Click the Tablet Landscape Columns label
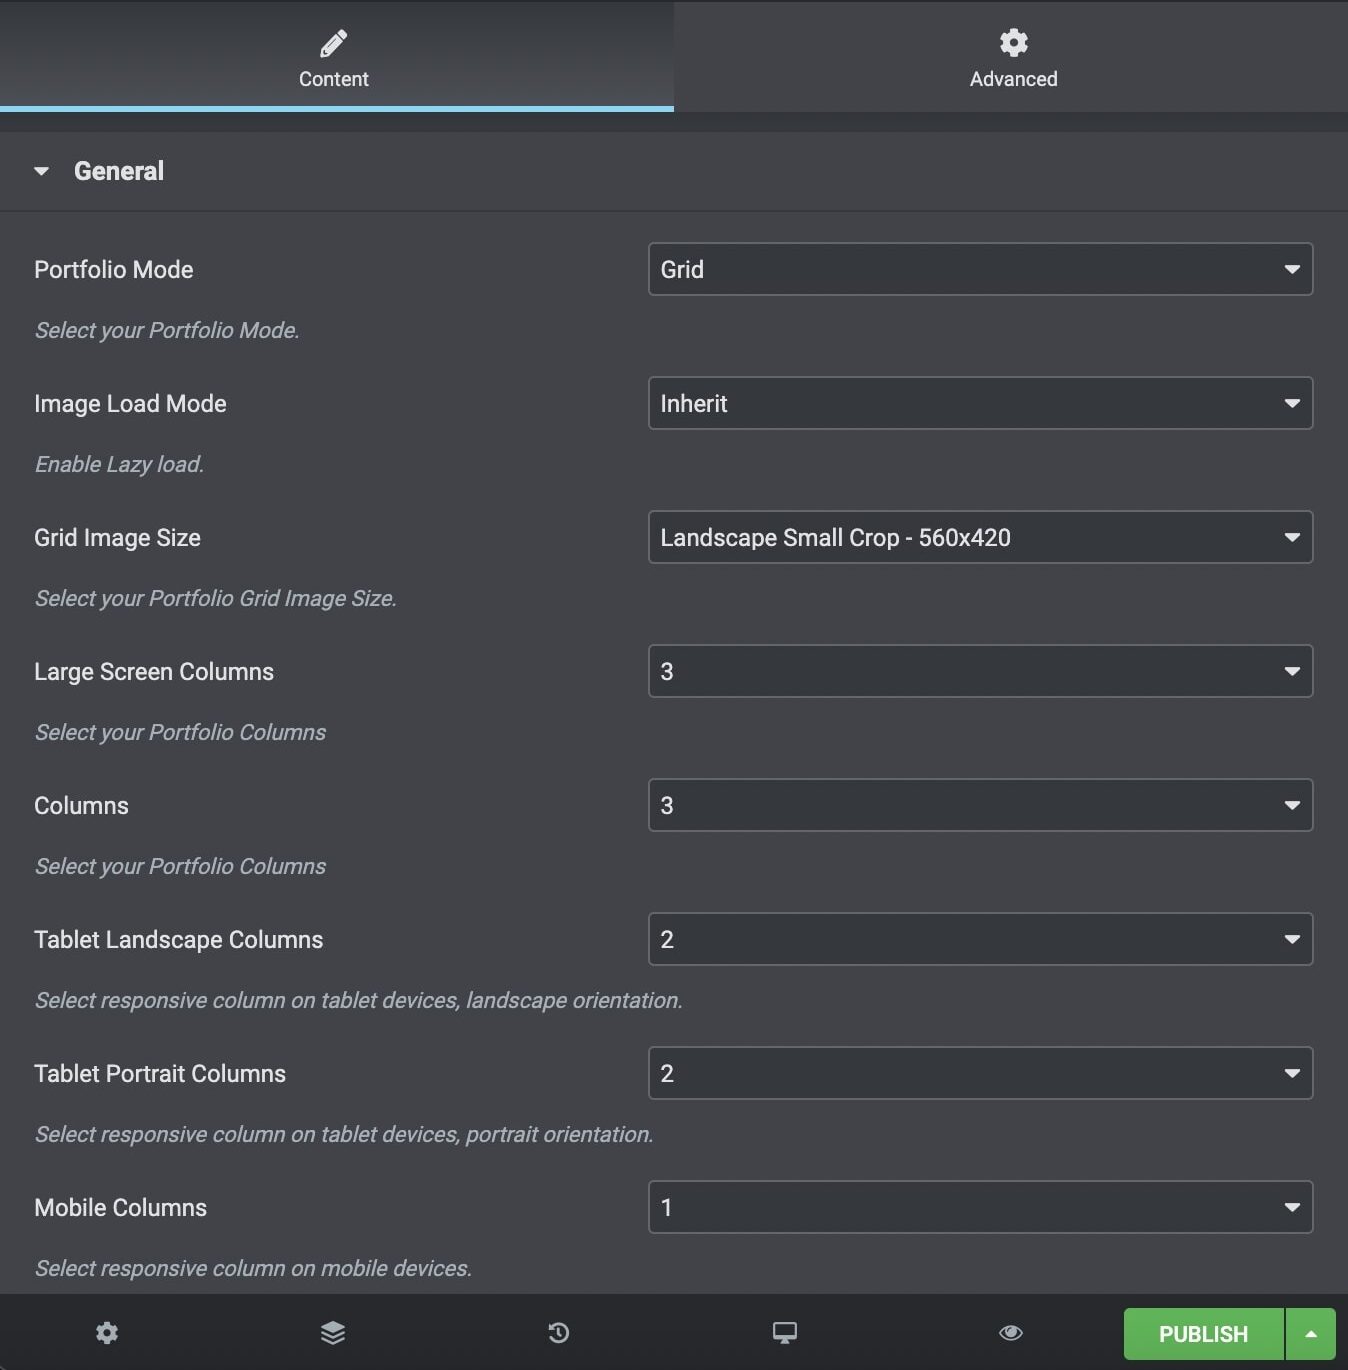Image resolution: width=1348 pixels, height=1370 pixels. (178, 940)
